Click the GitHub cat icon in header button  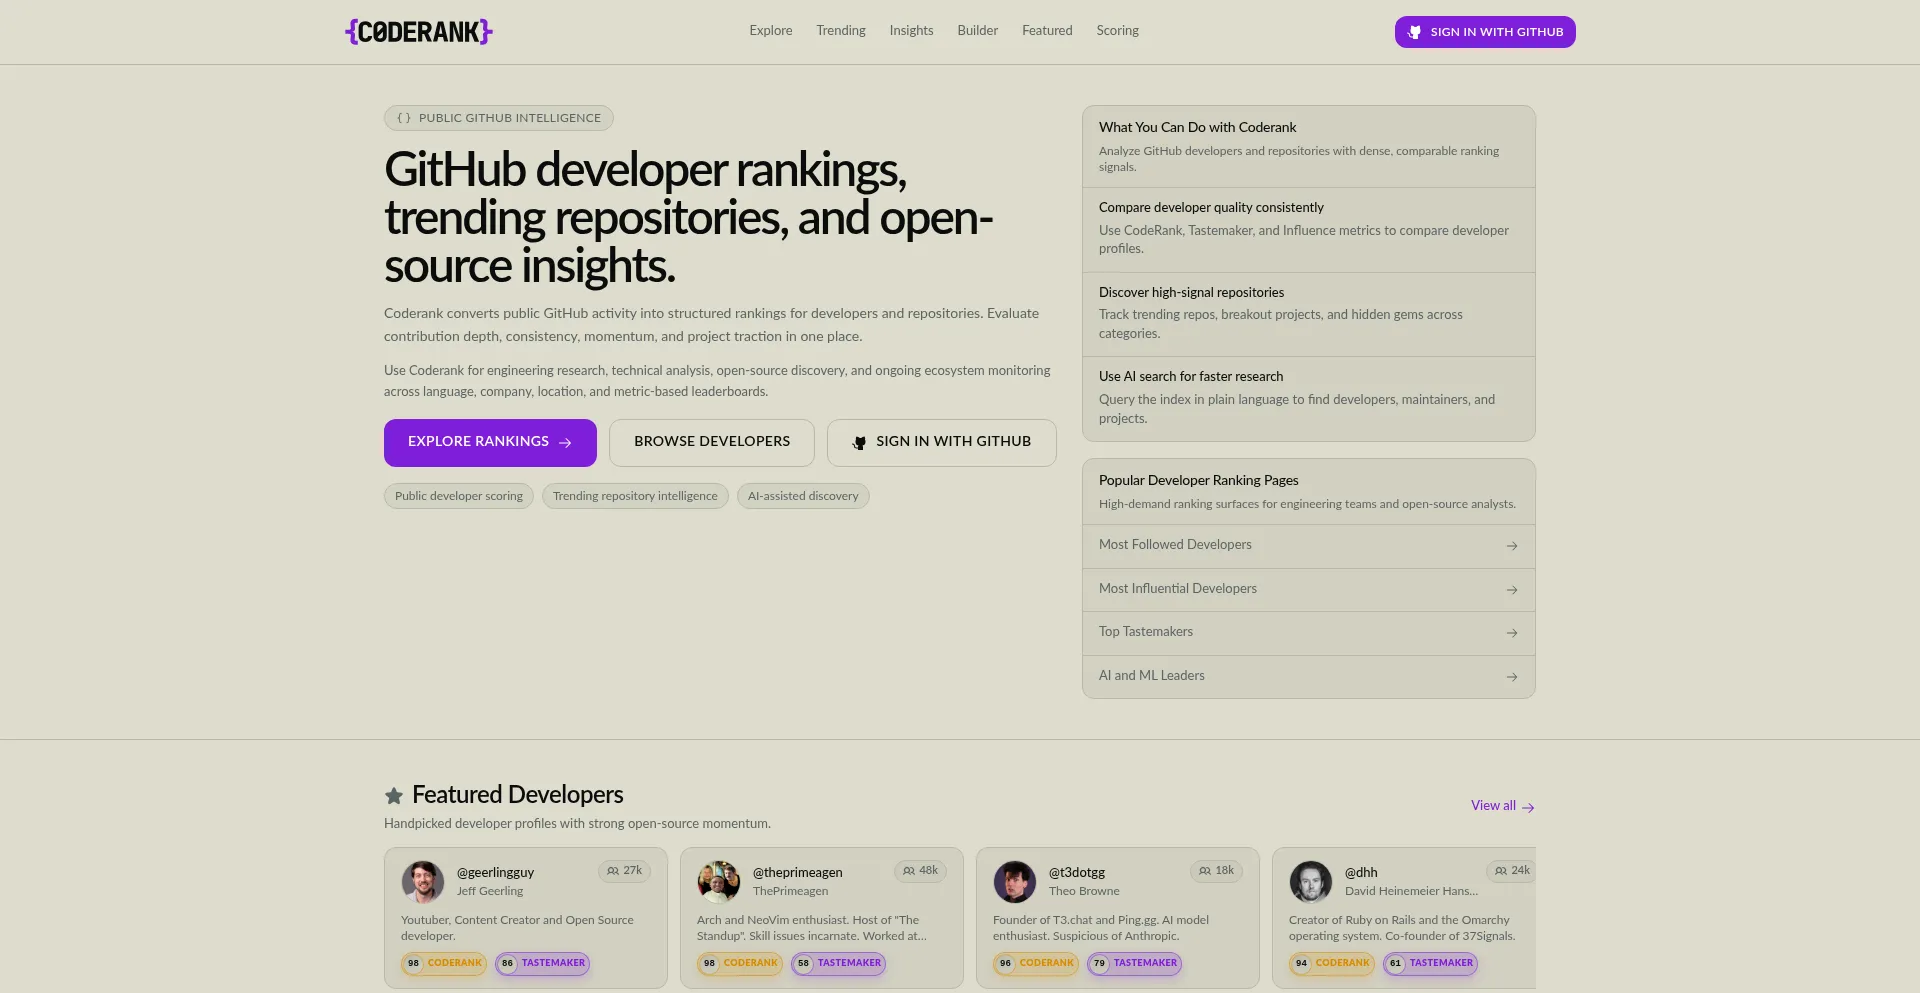[1414, 32]
